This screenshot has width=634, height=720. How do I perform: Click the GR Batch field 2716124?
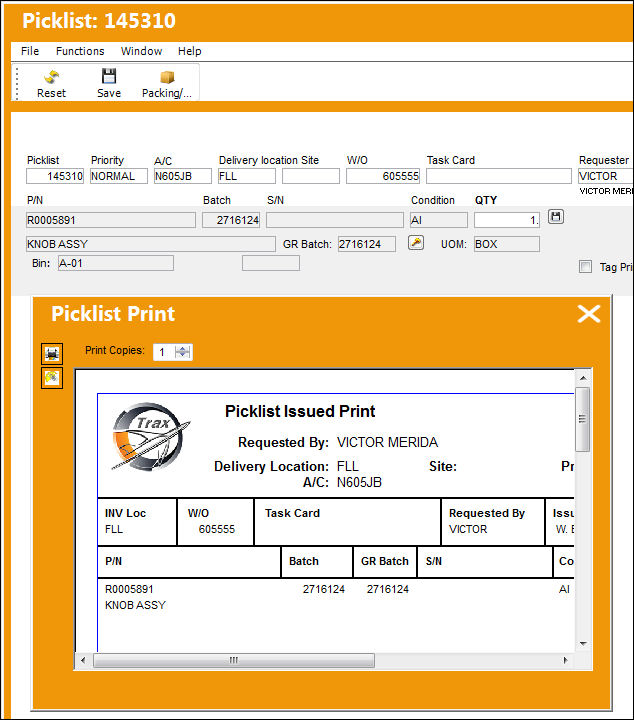click(367, 244)
